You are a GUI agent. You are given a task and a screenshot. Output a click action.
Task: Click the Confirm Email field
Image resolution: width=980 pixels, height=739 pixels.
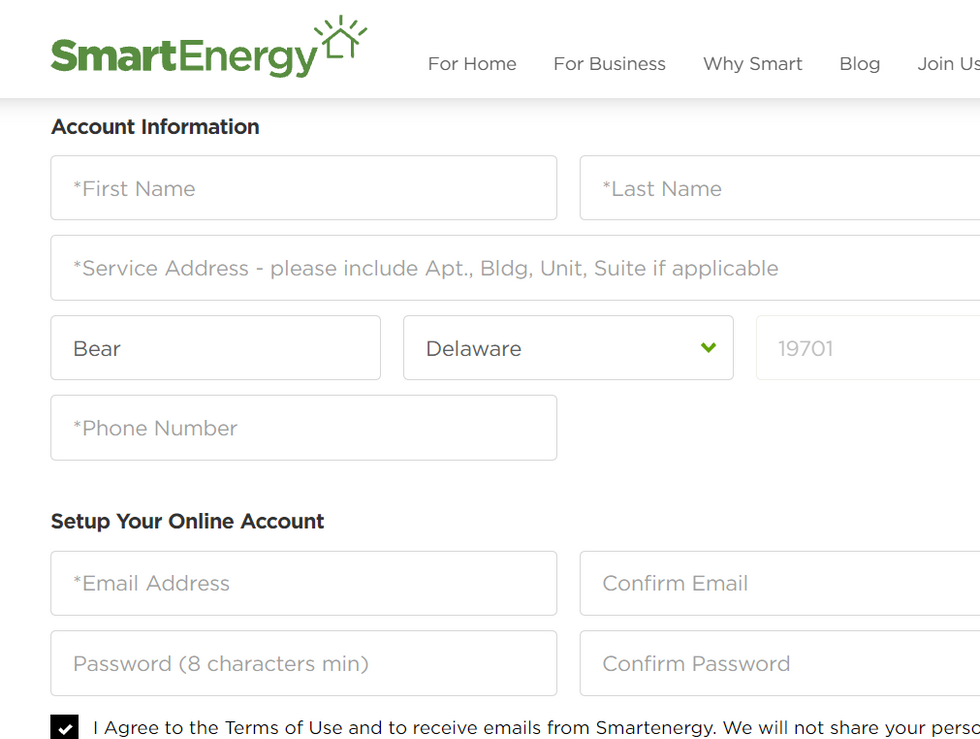pyautogui.click(x=780, y=583)
